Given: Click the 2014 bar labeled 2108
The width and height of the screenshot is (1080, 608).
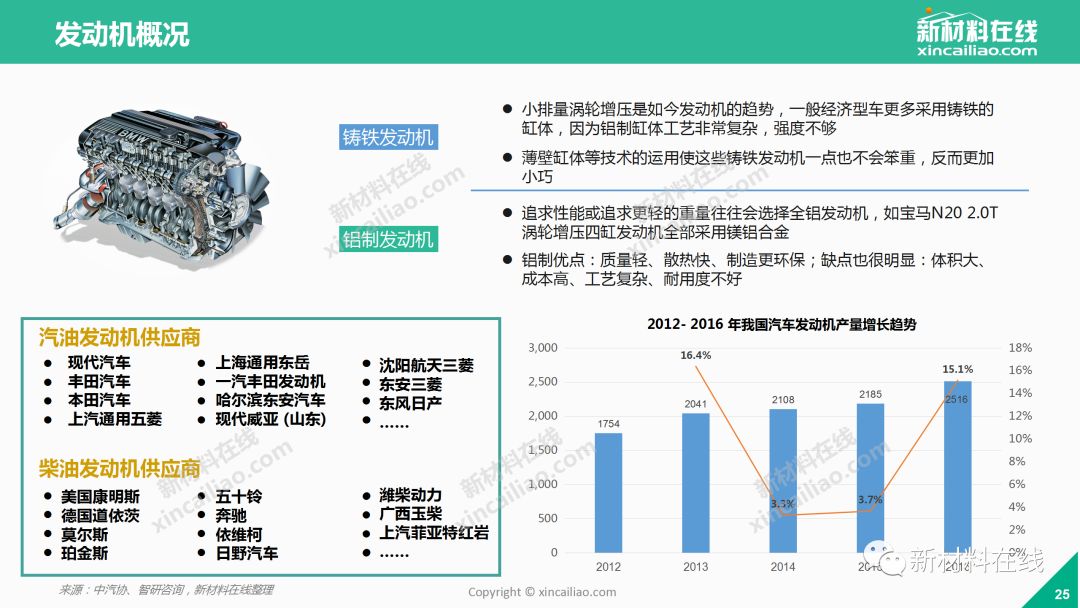Looking at the screenshot, I should pos(783,480).
